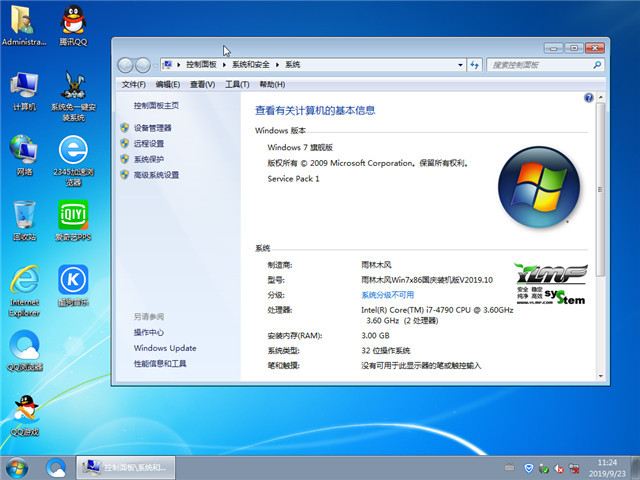Click the blue shield tray icon
Screen dimensions: 640x480
pos(529,468)
